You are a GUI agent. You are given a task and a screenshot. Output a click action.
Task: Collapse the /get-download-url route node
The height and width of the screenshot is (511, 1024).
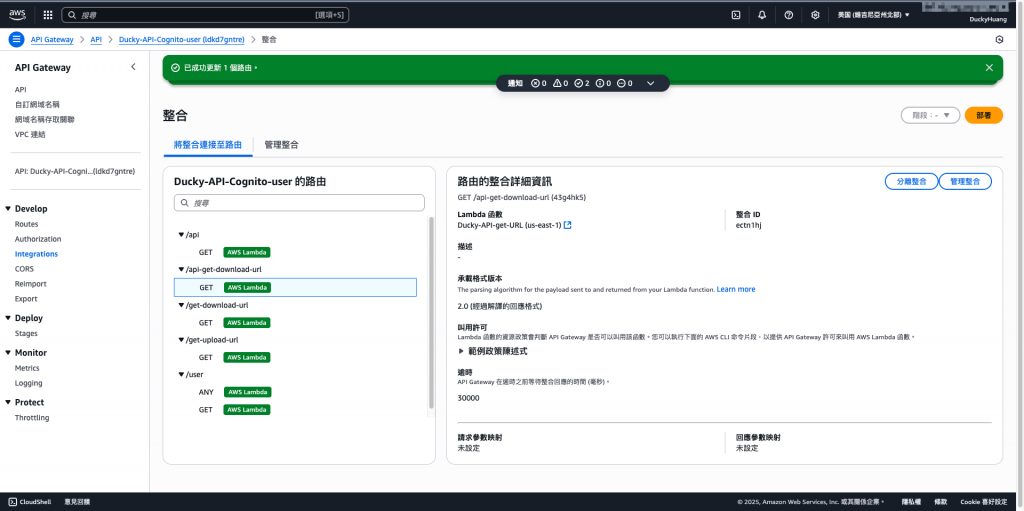[x=182, y=305]
